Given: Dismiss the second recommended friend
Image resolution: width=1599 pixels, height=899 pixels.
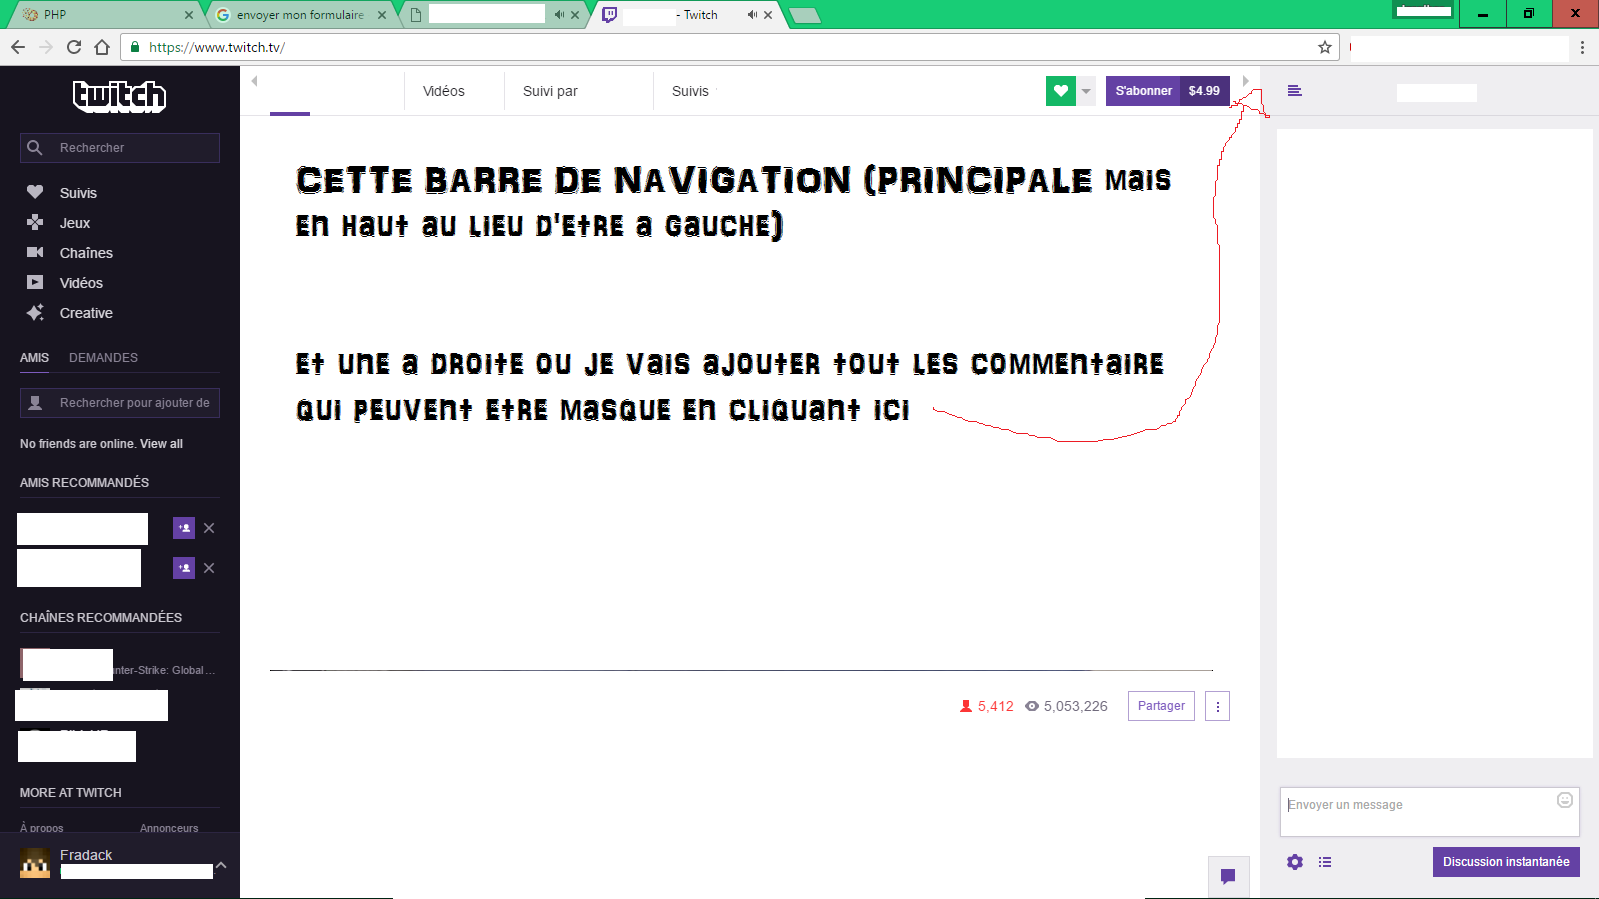Looking at the screenshot, I should point(209,568).
